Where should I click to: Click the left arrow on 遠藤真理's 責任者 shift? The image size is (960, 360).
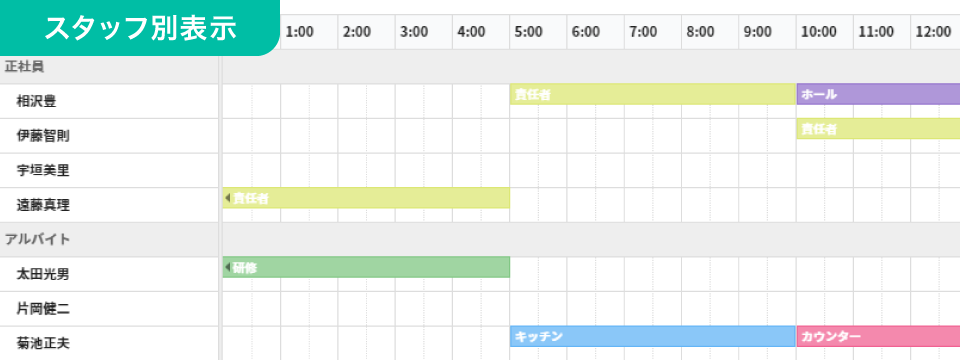point(227,198)
